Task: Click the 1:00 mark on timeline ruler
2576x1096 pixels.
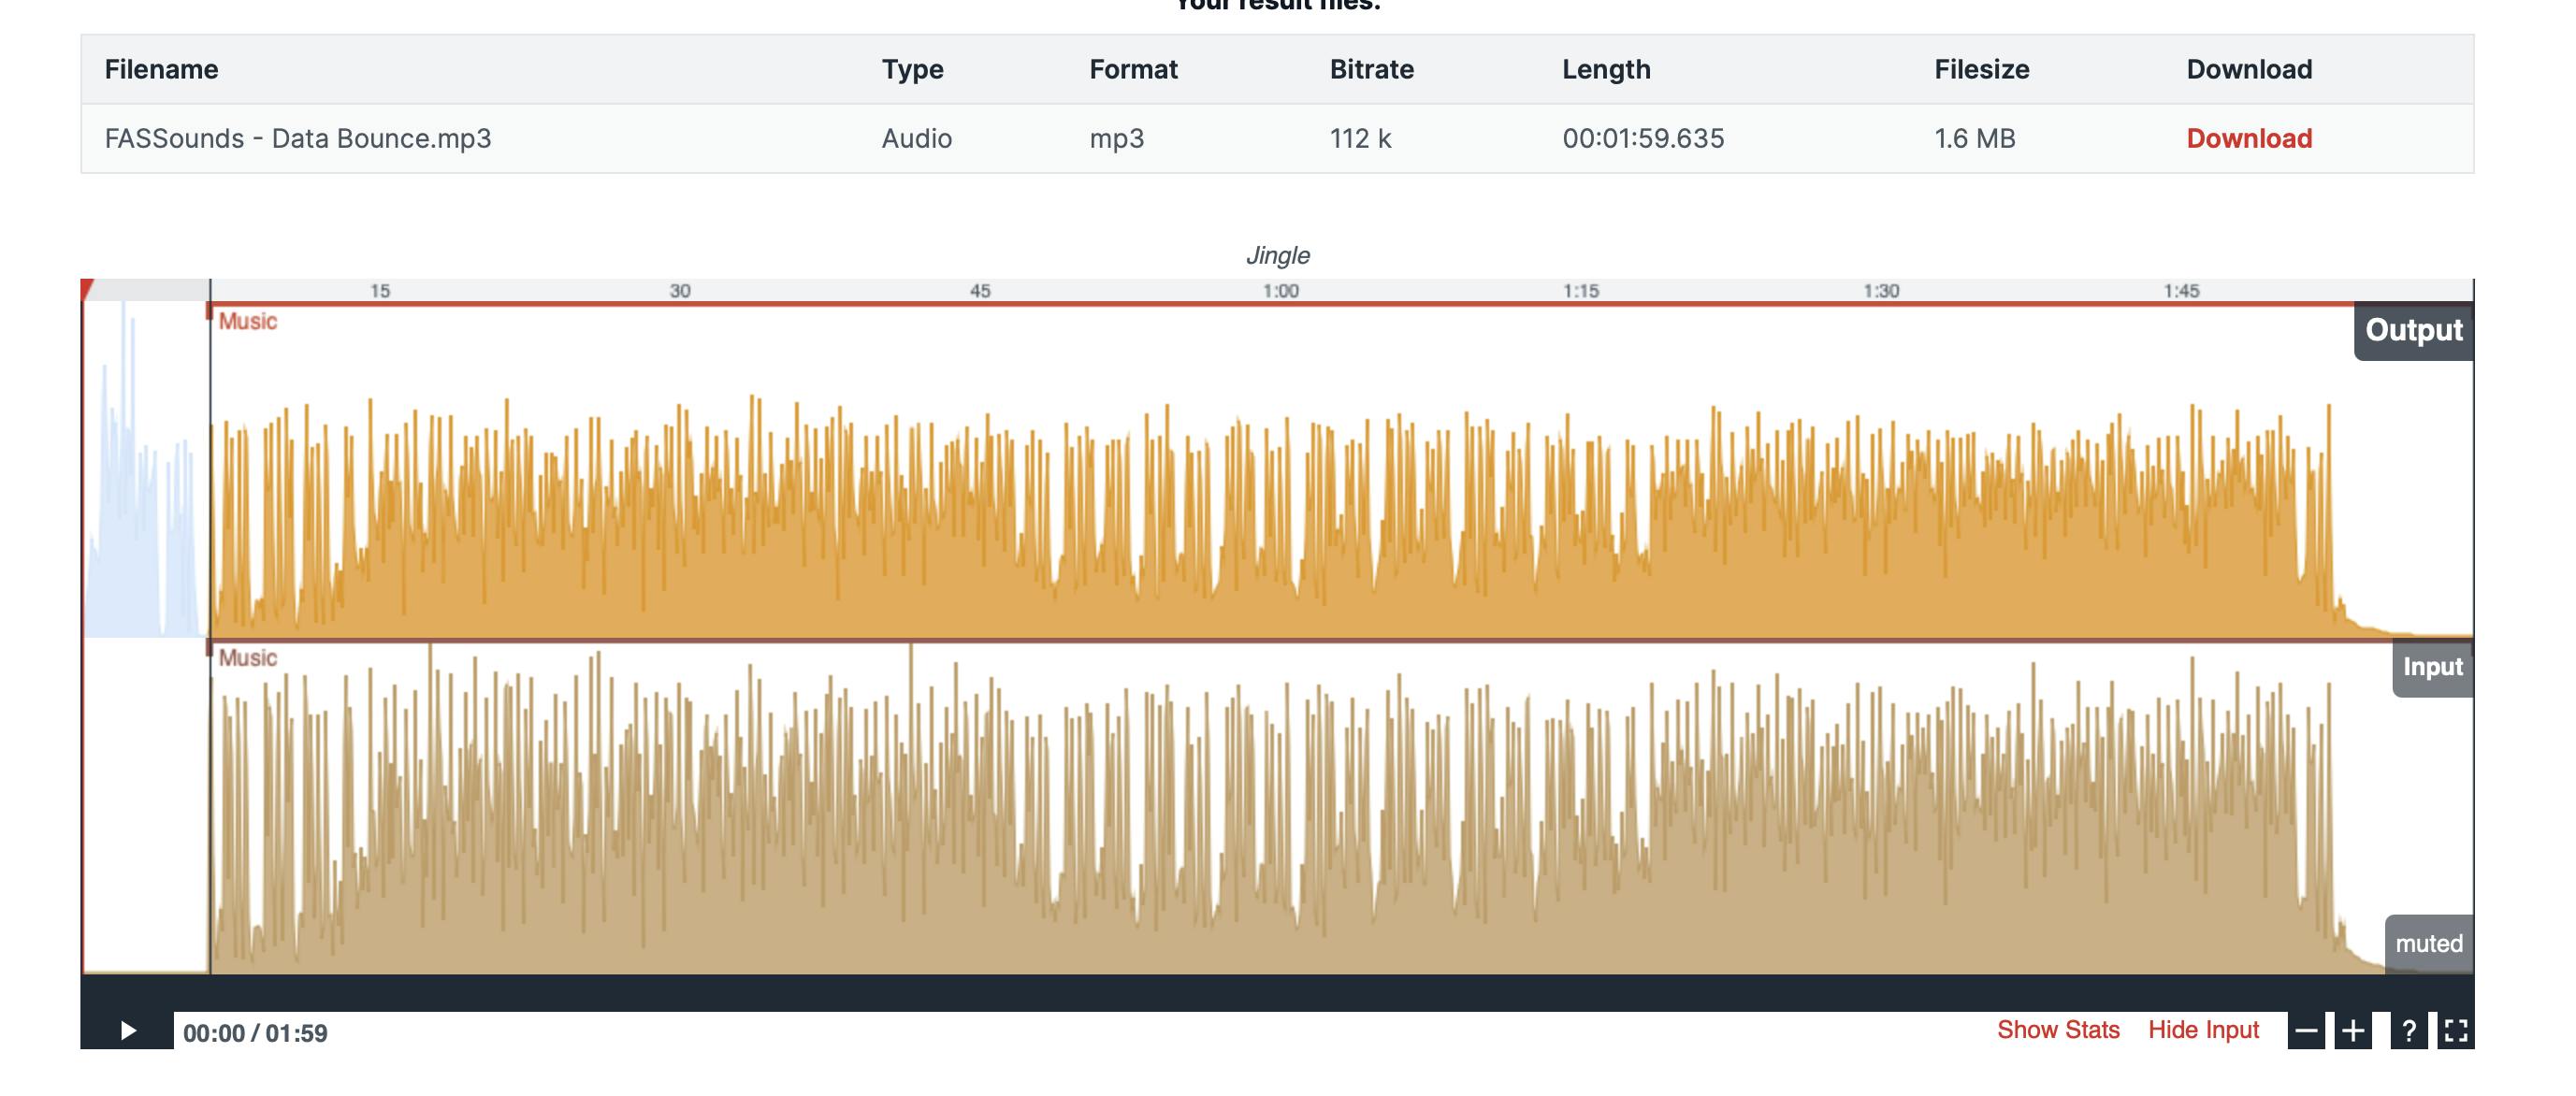Action: pyautogui.click(x=1280, y=291)
